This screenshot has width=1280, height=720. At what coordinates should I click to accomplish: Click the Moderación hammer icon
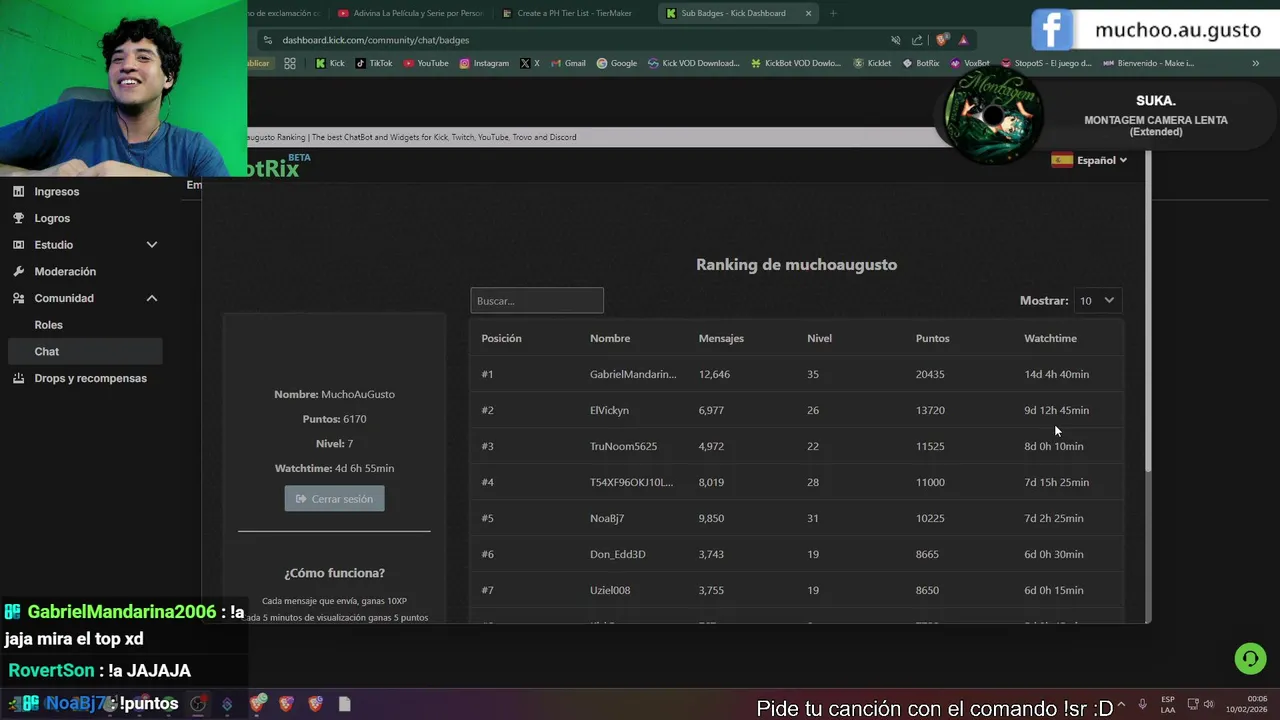point(19,271)
